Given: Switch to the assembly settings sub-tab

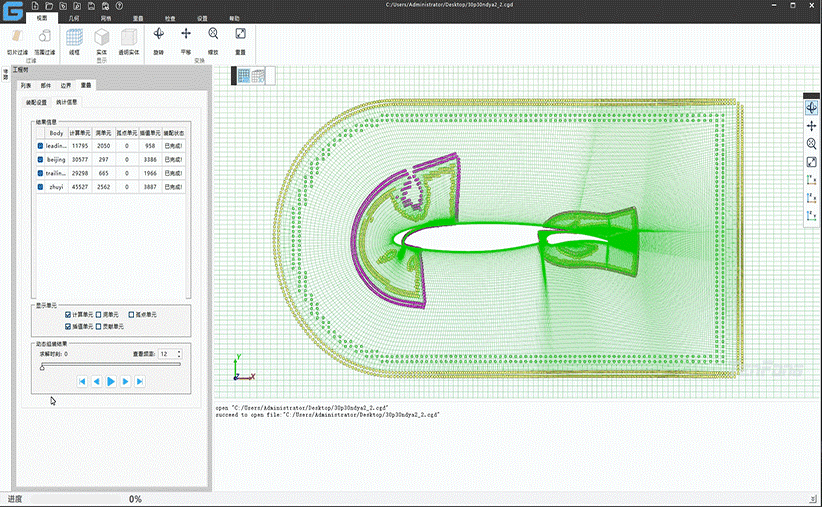Looking at the screenshot, I should pyautogui.click(x=37, y=102).
